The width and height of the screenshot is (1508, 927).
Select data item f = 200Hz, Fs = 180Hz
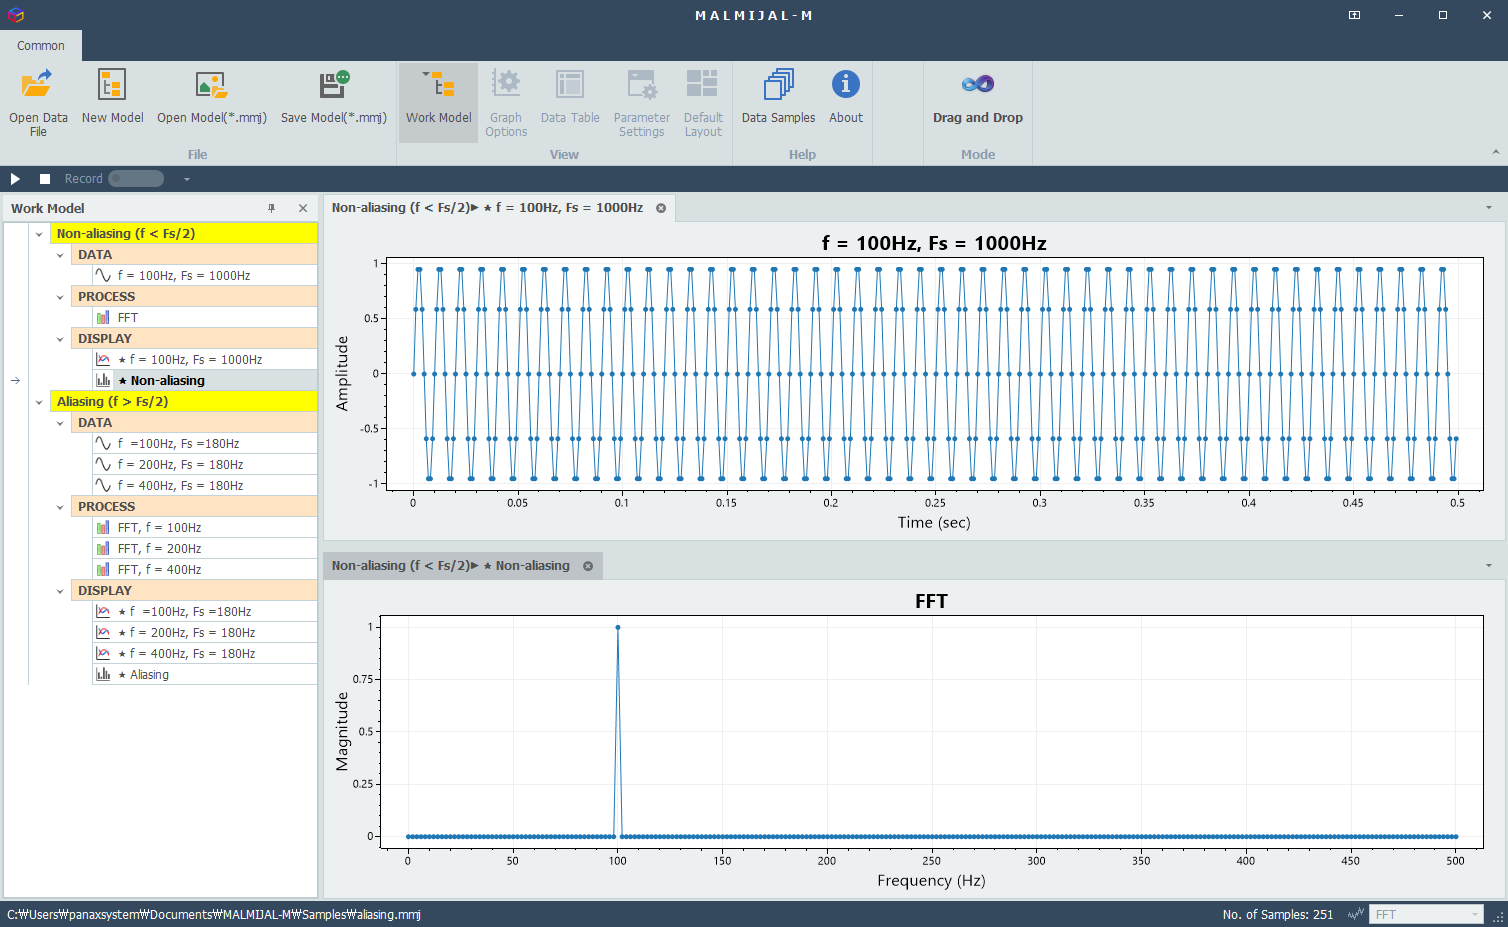click(x=204, y=464)
